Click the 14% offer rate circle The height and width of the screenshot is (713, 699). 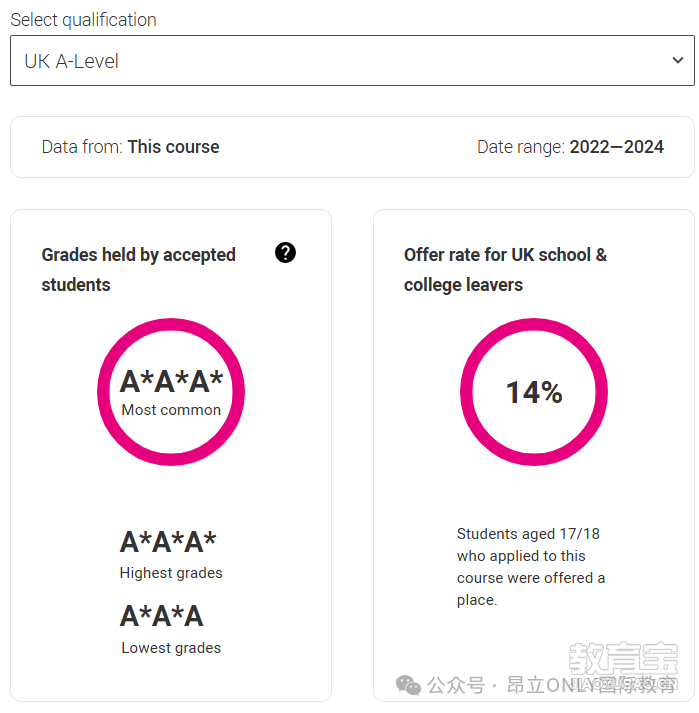534,392
